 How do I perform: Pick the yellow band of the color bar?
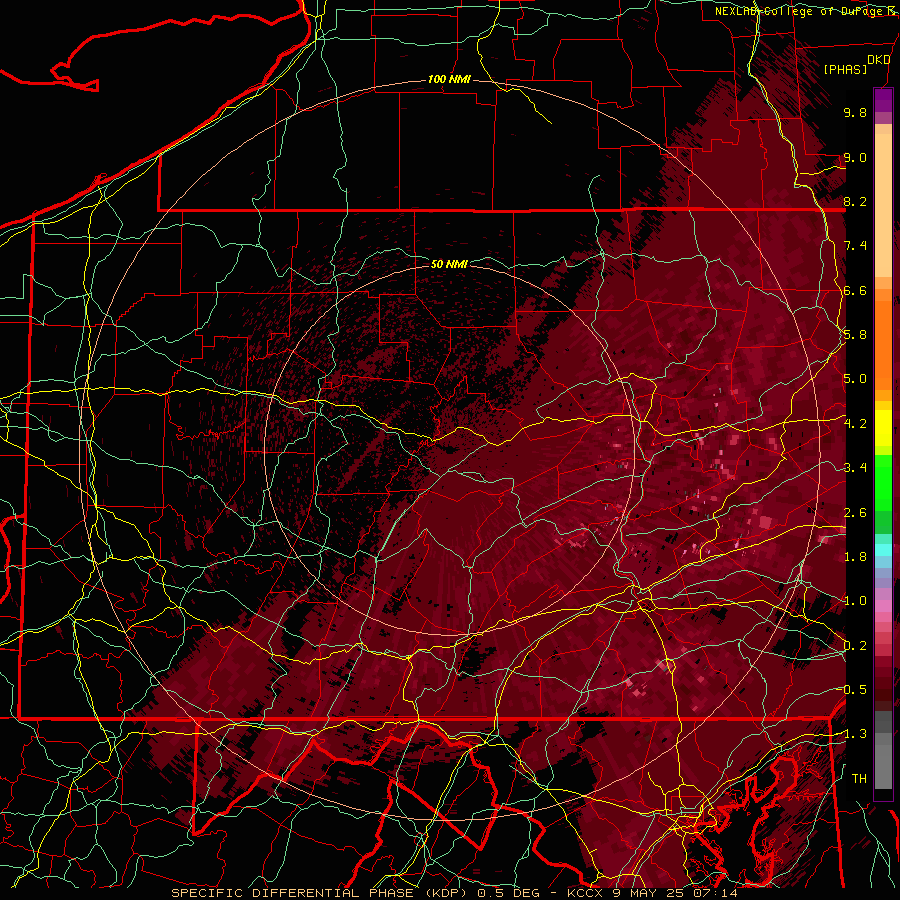(883, 428)
